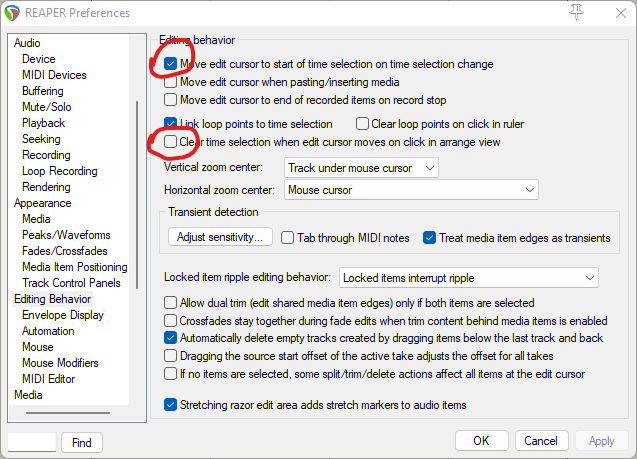Toggle Automatically delete empty tracks checkbox
This screenshot has height=459, width=637.
click(x=170, y=338)
